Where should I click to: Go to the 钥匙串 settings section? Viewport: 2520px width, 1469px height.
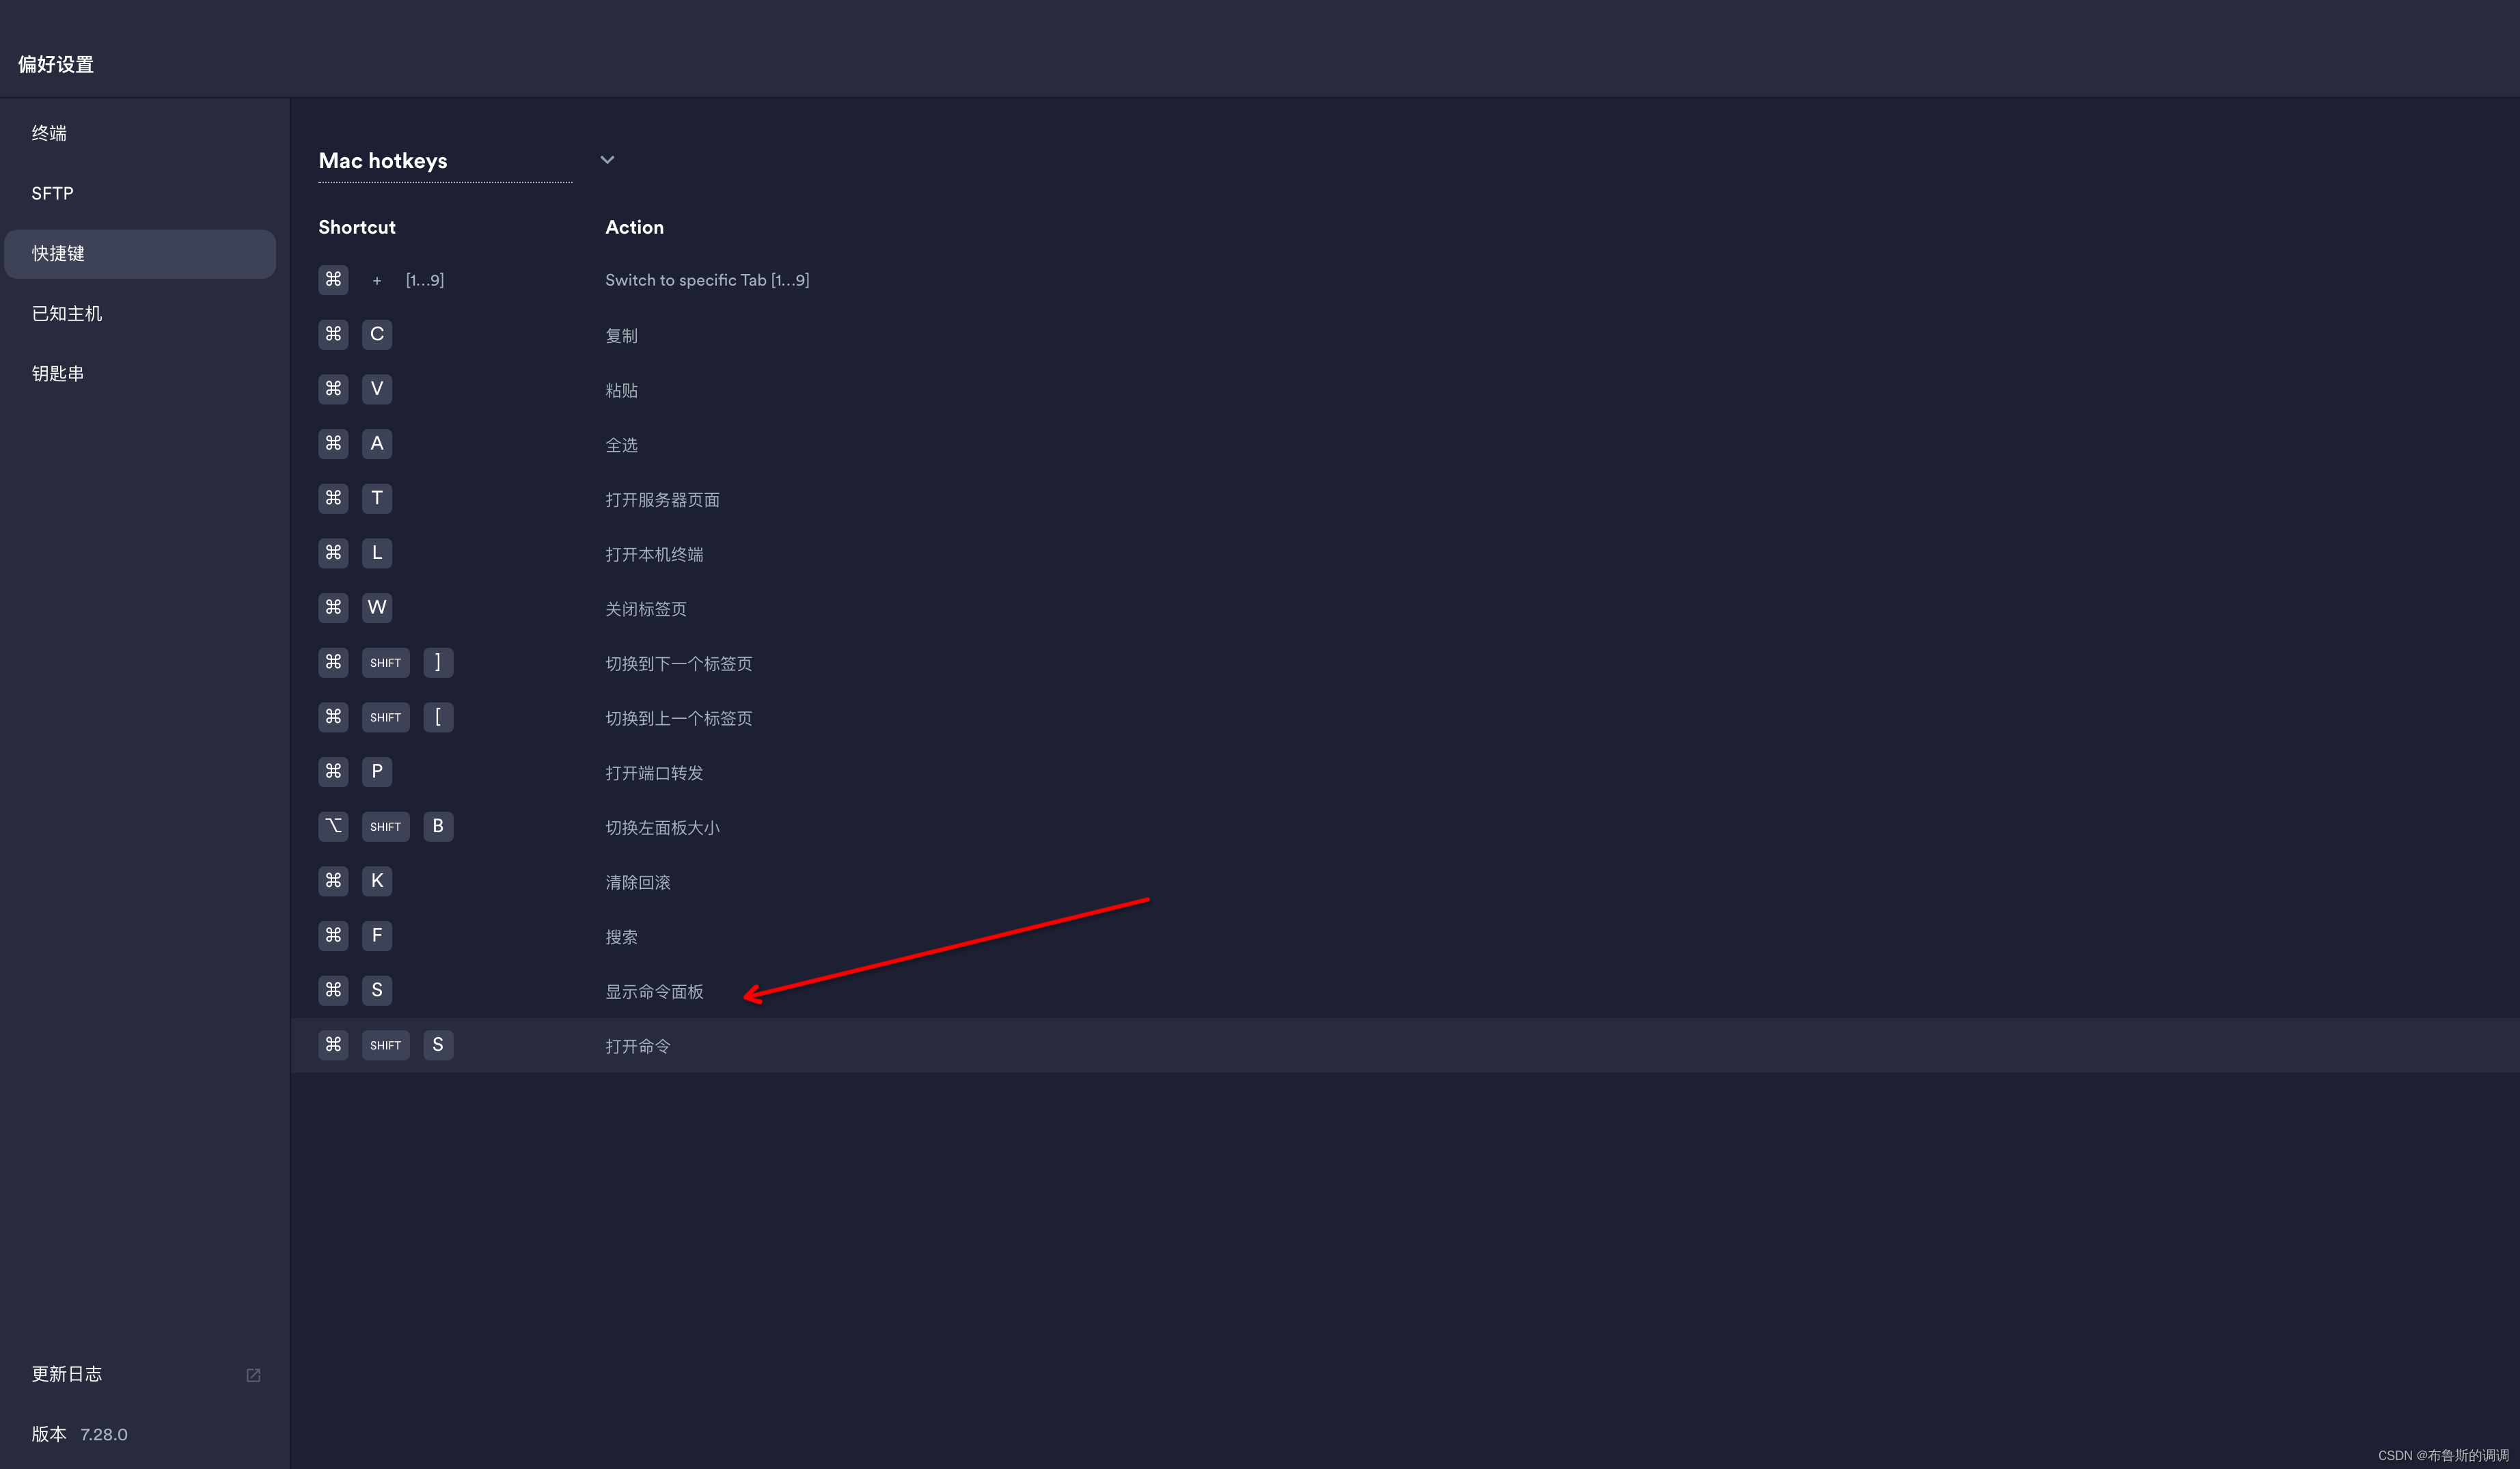[57, 373]
